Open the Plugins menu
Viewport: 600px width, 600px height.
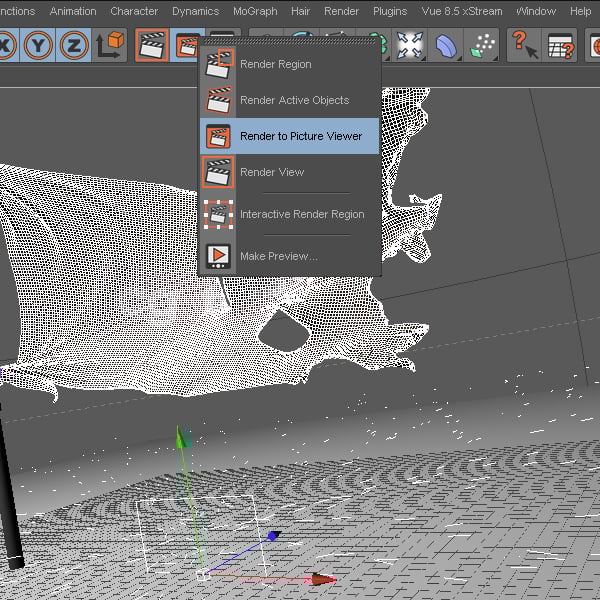click(x=390, y=11)
